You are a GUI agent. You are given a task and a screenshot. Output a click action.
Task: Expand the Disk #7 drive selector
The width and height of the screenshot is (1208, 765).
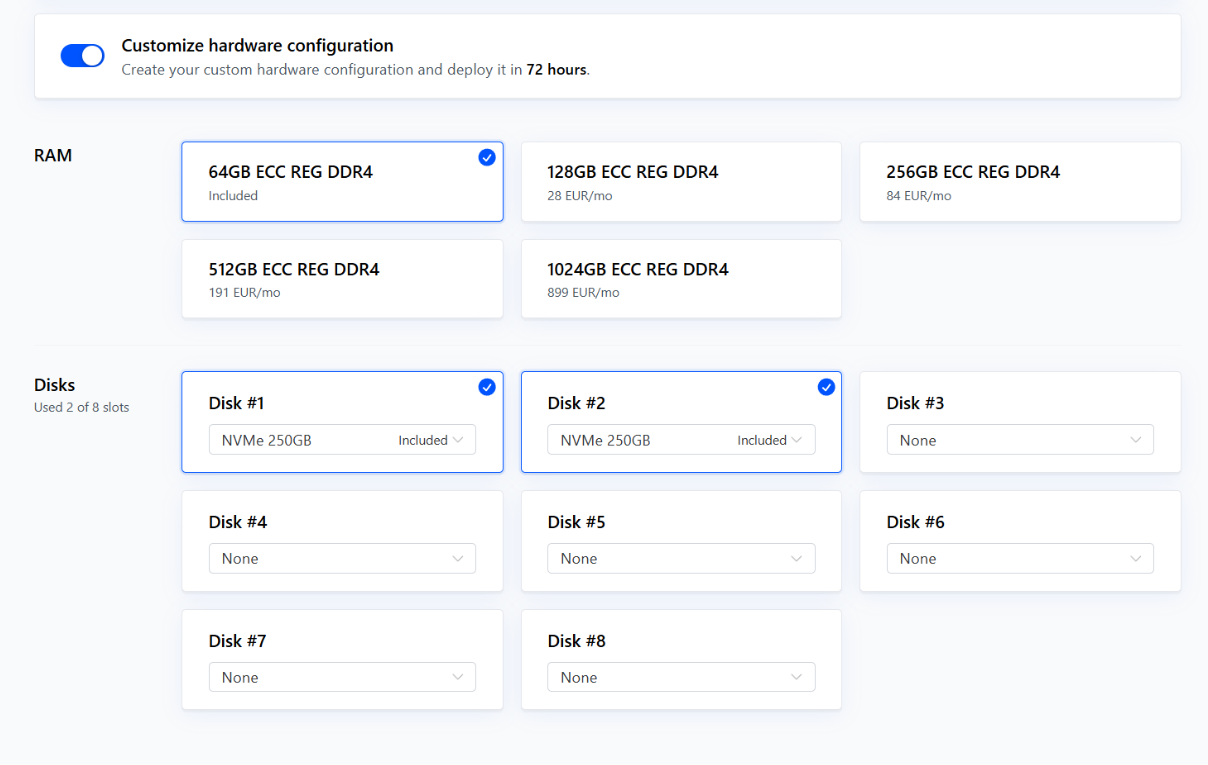(342, 678)
